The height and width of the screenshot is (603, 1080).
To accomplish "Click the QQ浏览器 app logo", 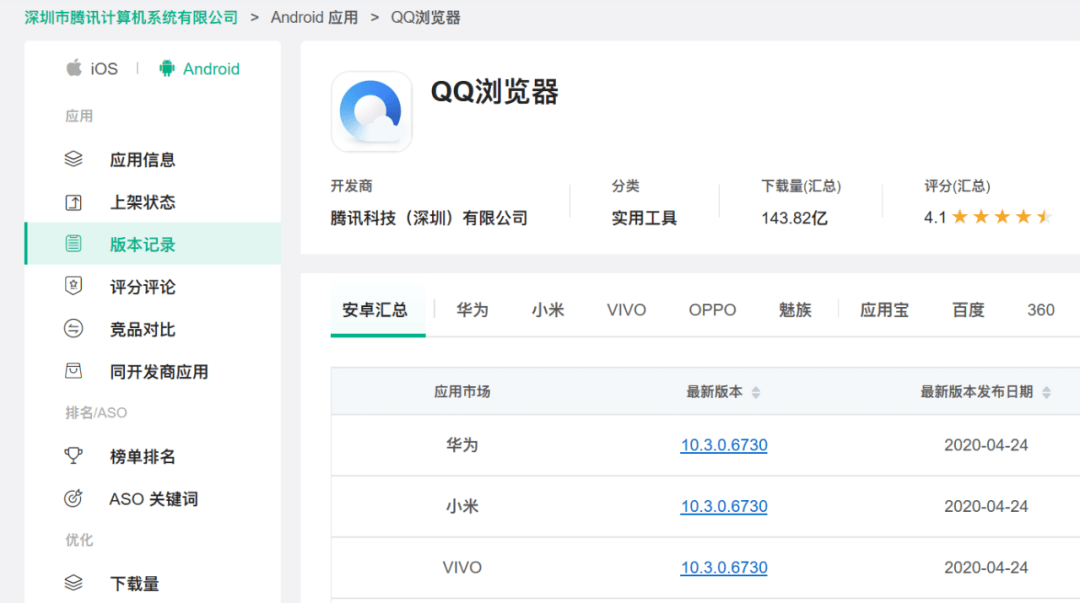I will 372,112.
